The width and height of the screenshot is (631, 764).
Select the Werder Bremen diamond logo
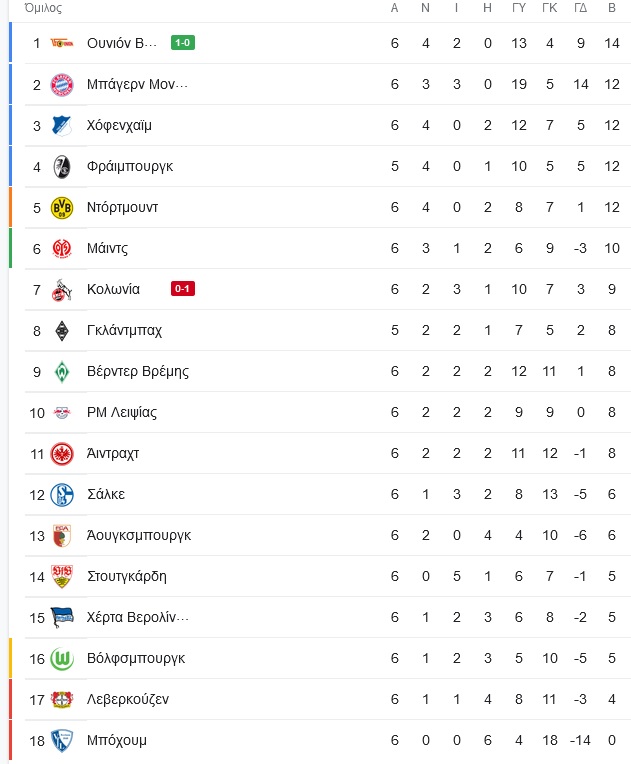pyautogui.click(x=62, y=372)
